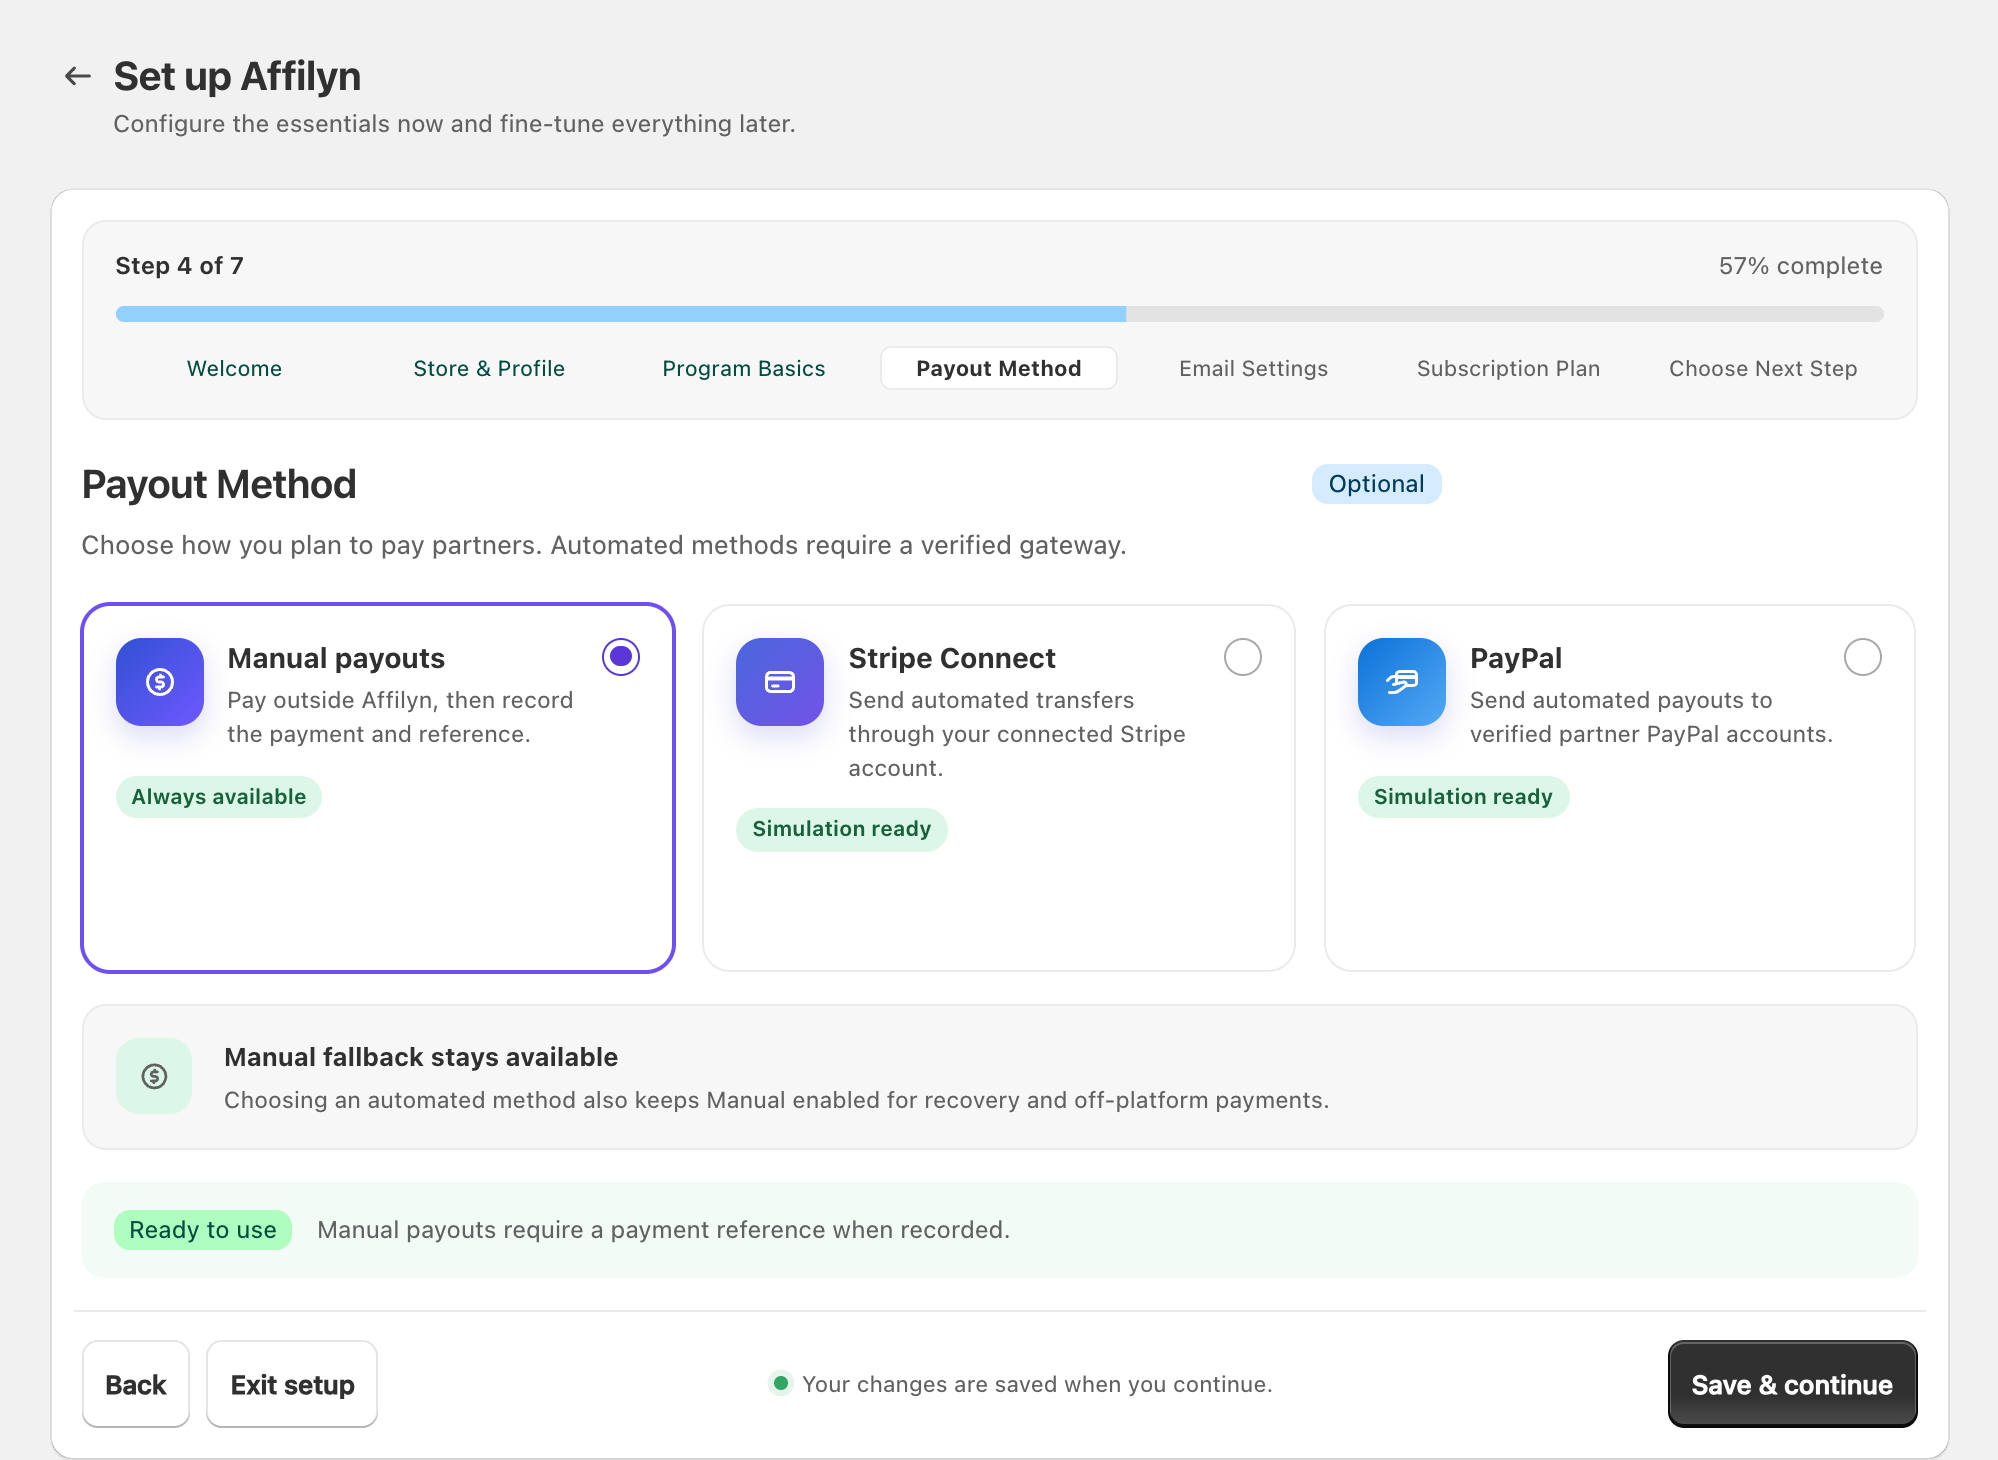Click the Manual fallback dollar icon
This screenshot has width=1998, height=1460.
[x=154, y=1076]
